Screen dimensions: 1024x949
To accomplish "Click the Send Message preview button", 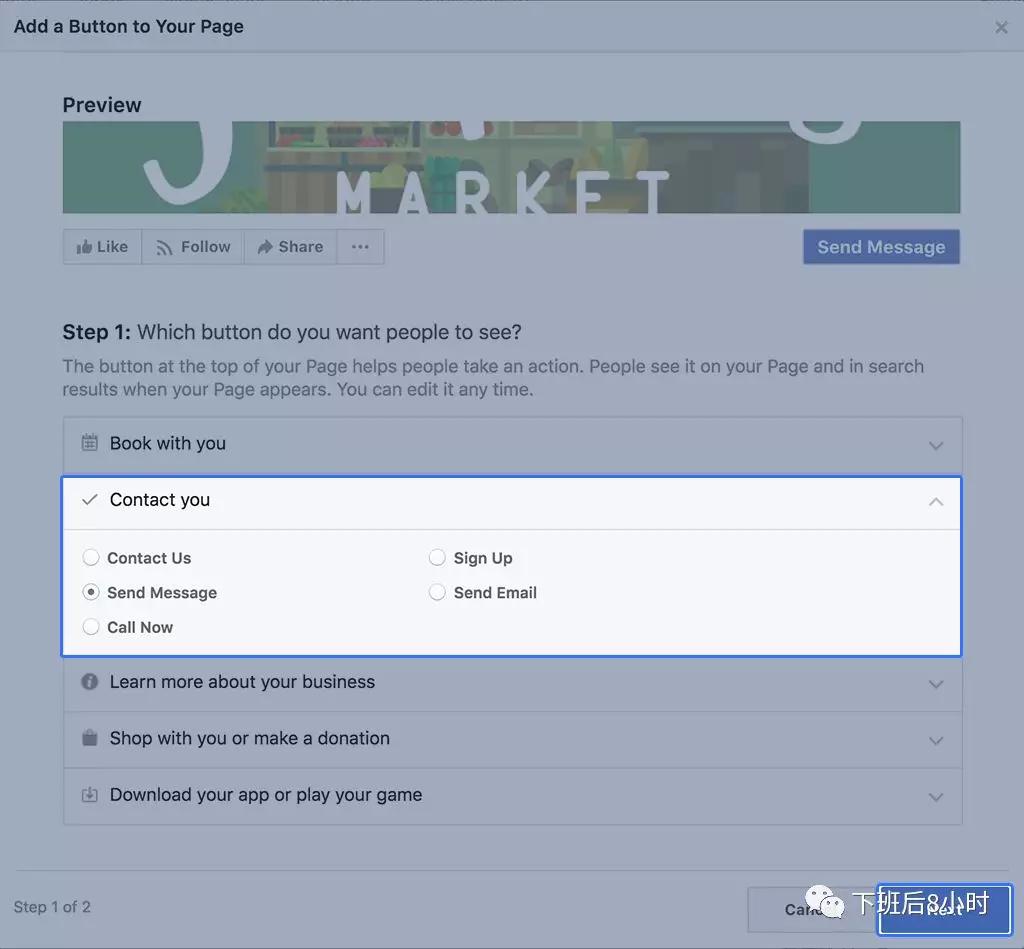I will [x=881, y=247].
